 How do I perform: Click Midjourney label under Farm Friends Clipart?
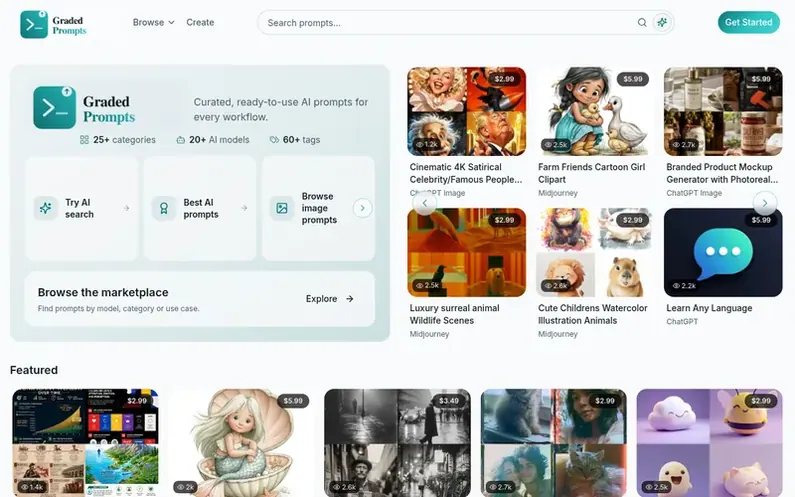558,193
